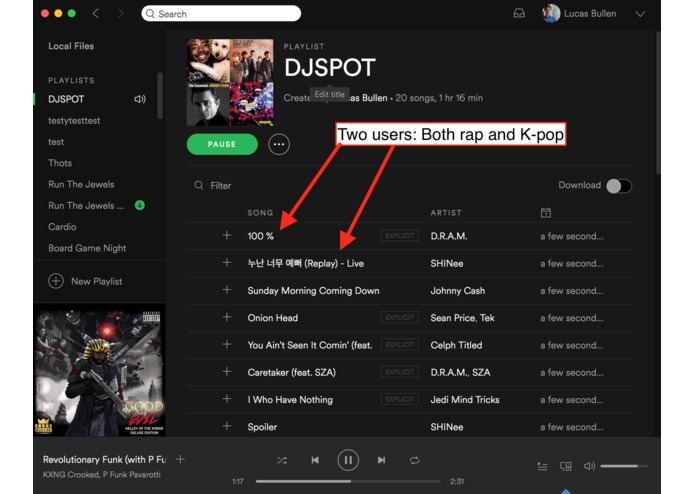Toggle repeat mode
Image resolution: width=695 pixels, height=494 pixels.
click(x=414, y=460)
